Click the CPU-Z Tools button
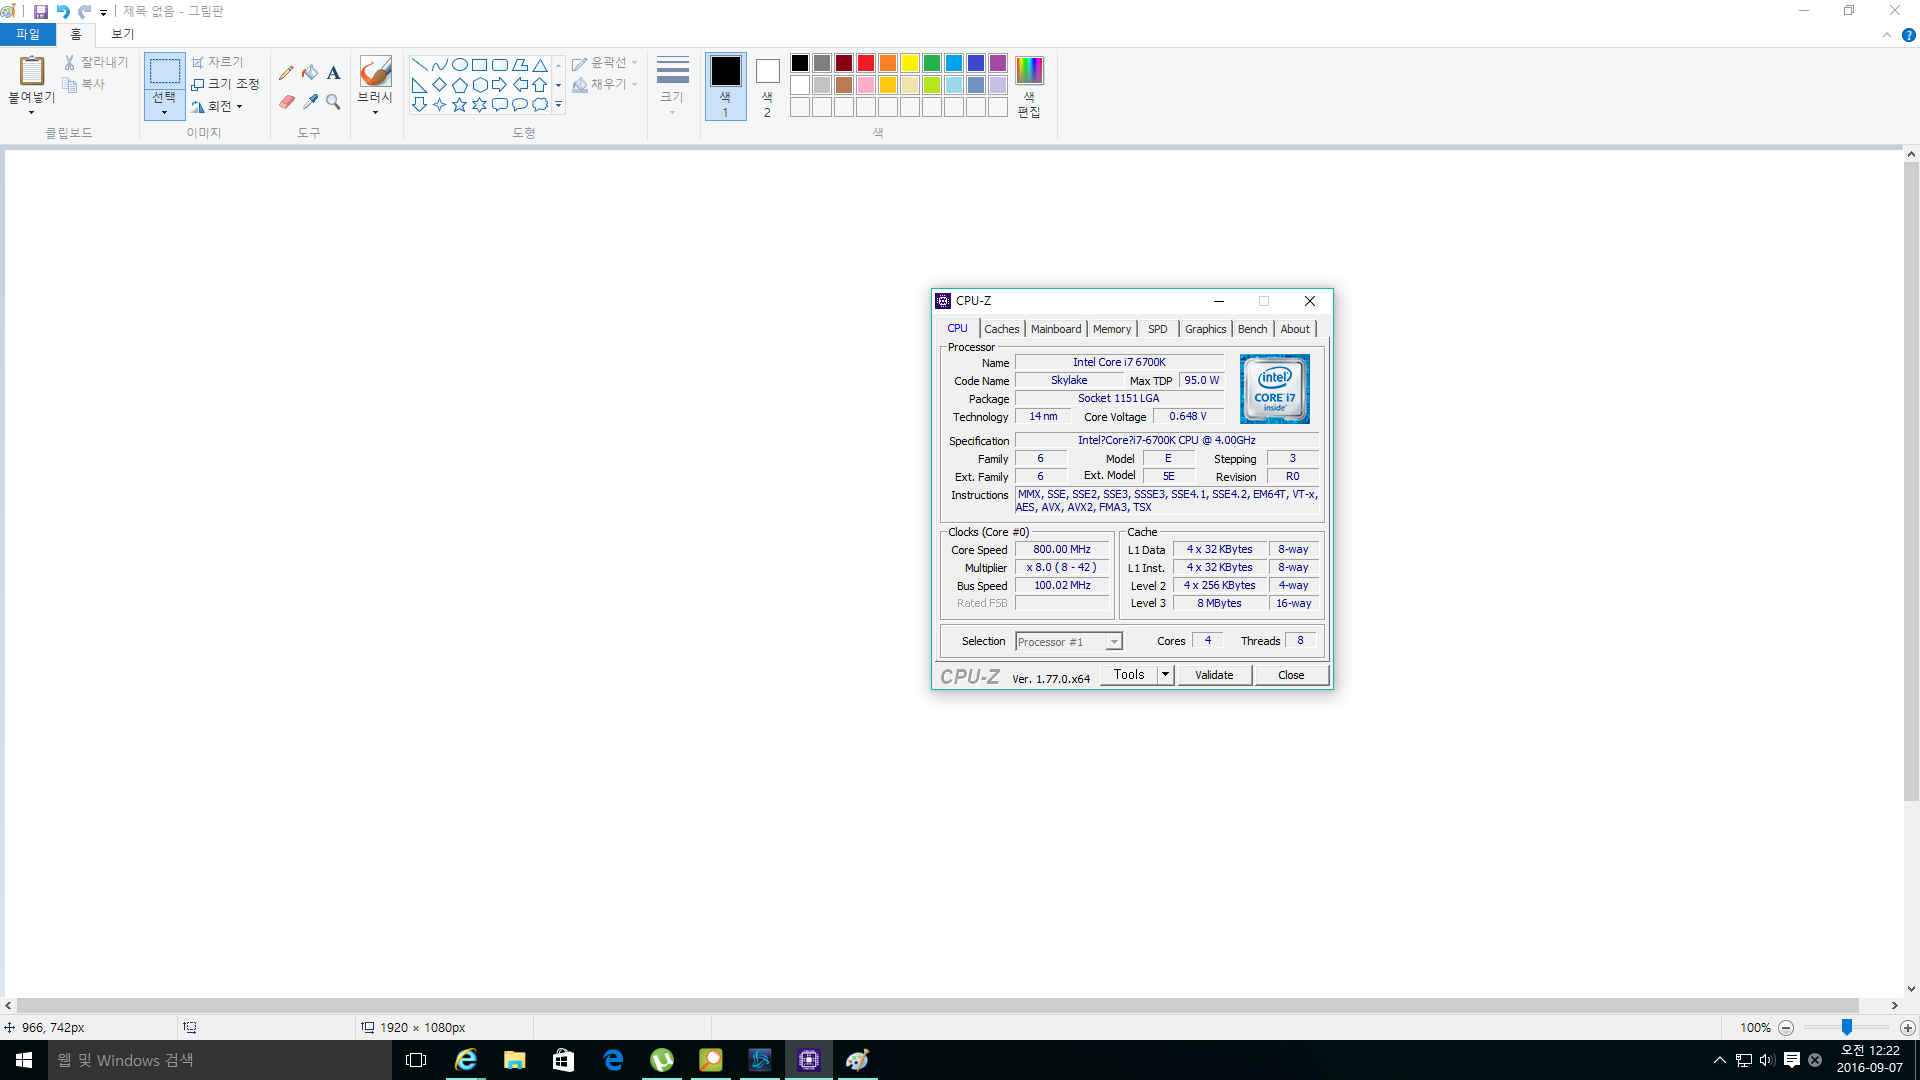The height and width of the screenshot is (1080, 1920). pos(1129,675)
